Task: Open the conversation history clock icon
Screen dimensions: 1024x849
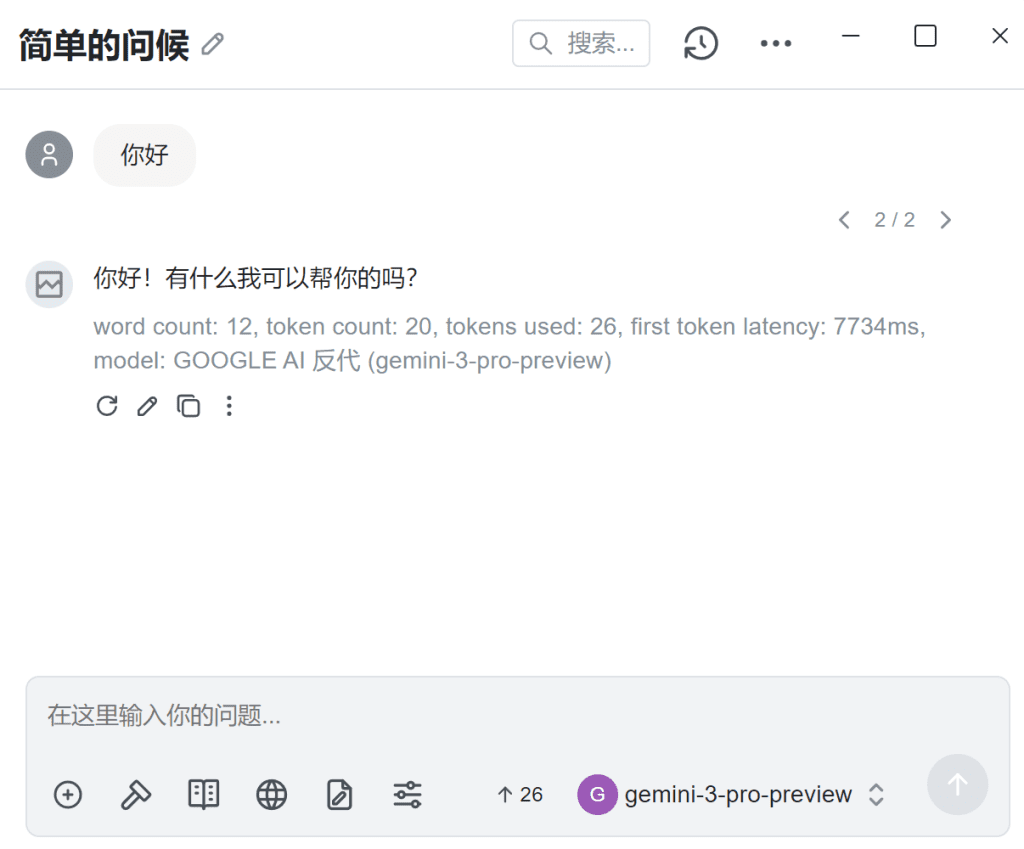Action: [701, 43]
